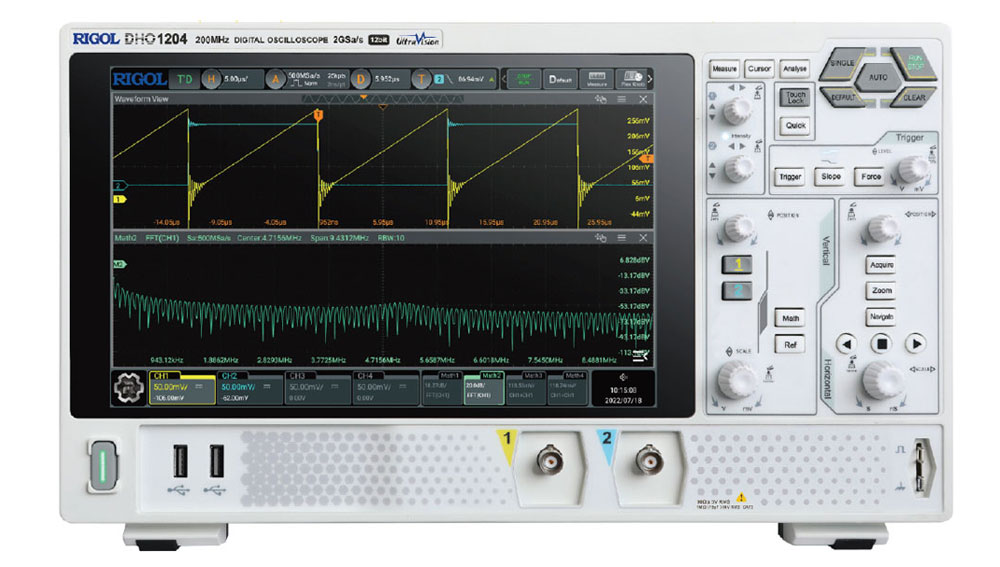Tap the gear function navigation icon on screen
The height and width of the screenshot is (567, 1000).
coord(128,388)
